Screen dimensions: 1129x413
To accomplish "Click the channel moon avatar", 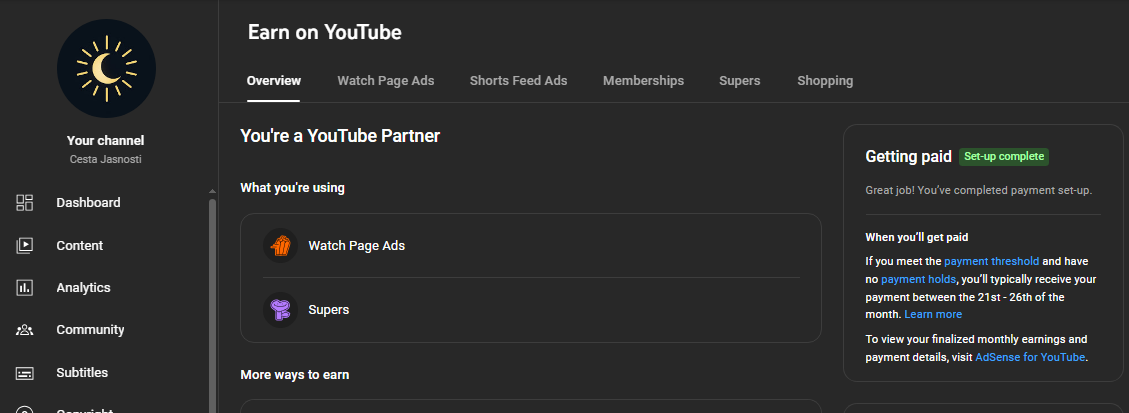I will [106, 68].
